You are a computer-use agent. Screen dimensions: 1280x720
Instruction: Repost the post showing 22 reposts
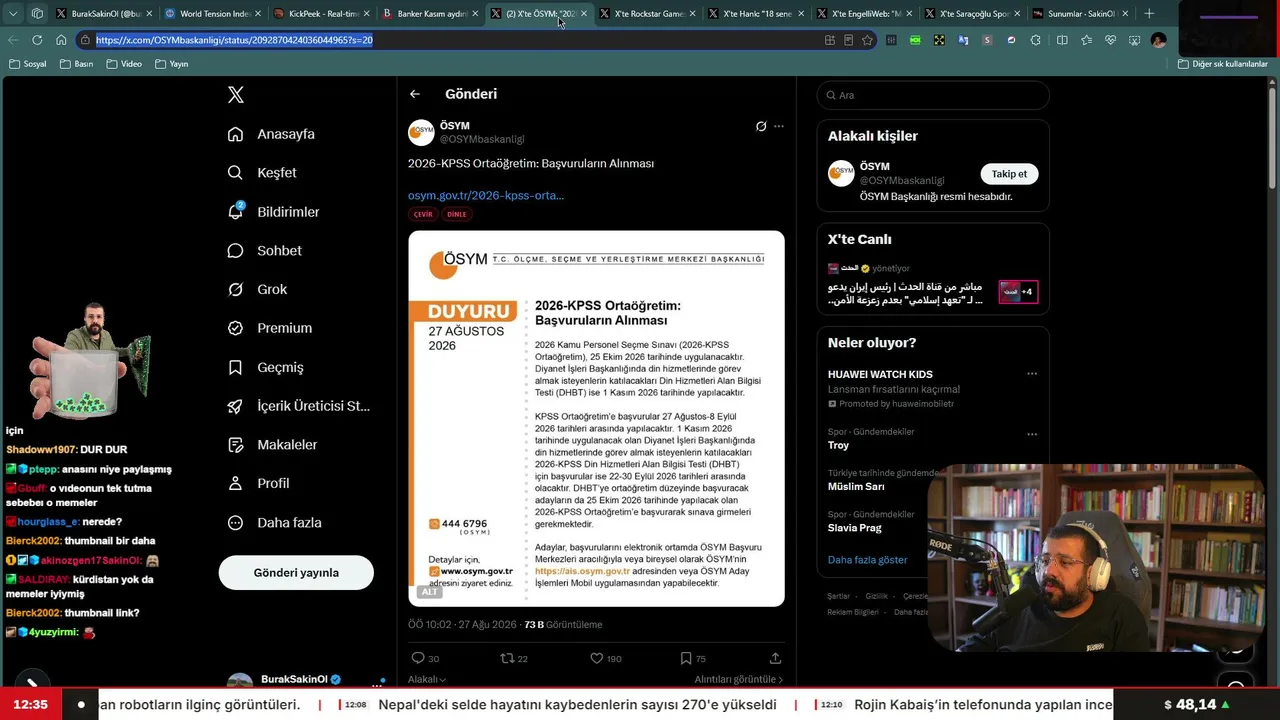(x=514, y=658)
